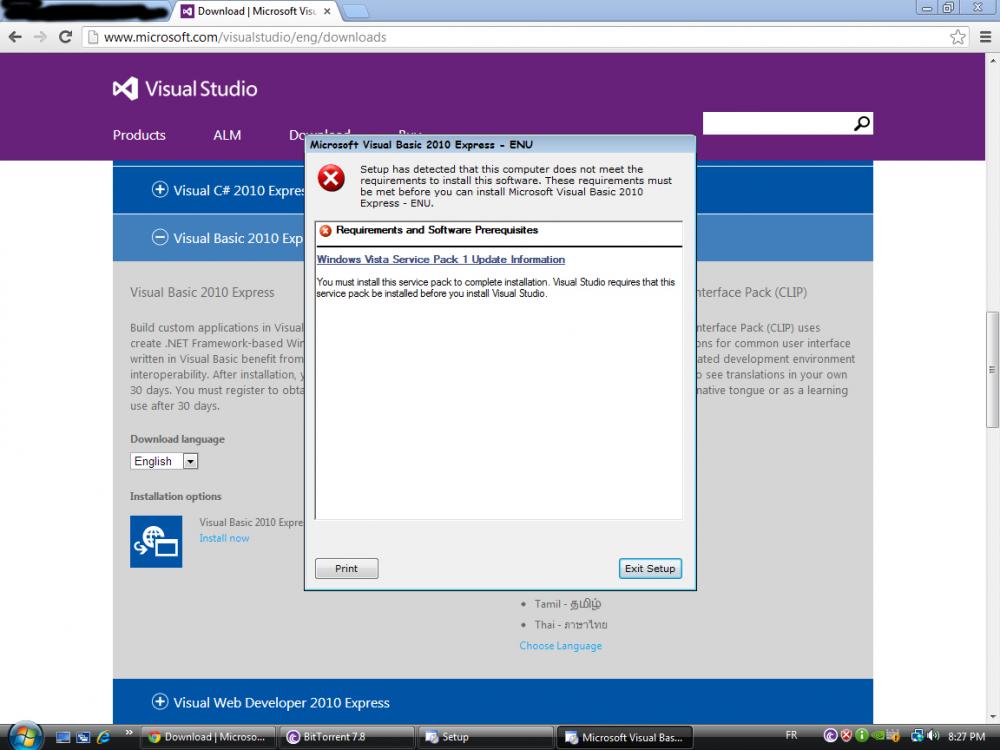Click the FR language indicator
Image resolution: width=1000 pixels, height=750 pixels.
[x=791, y=735]
